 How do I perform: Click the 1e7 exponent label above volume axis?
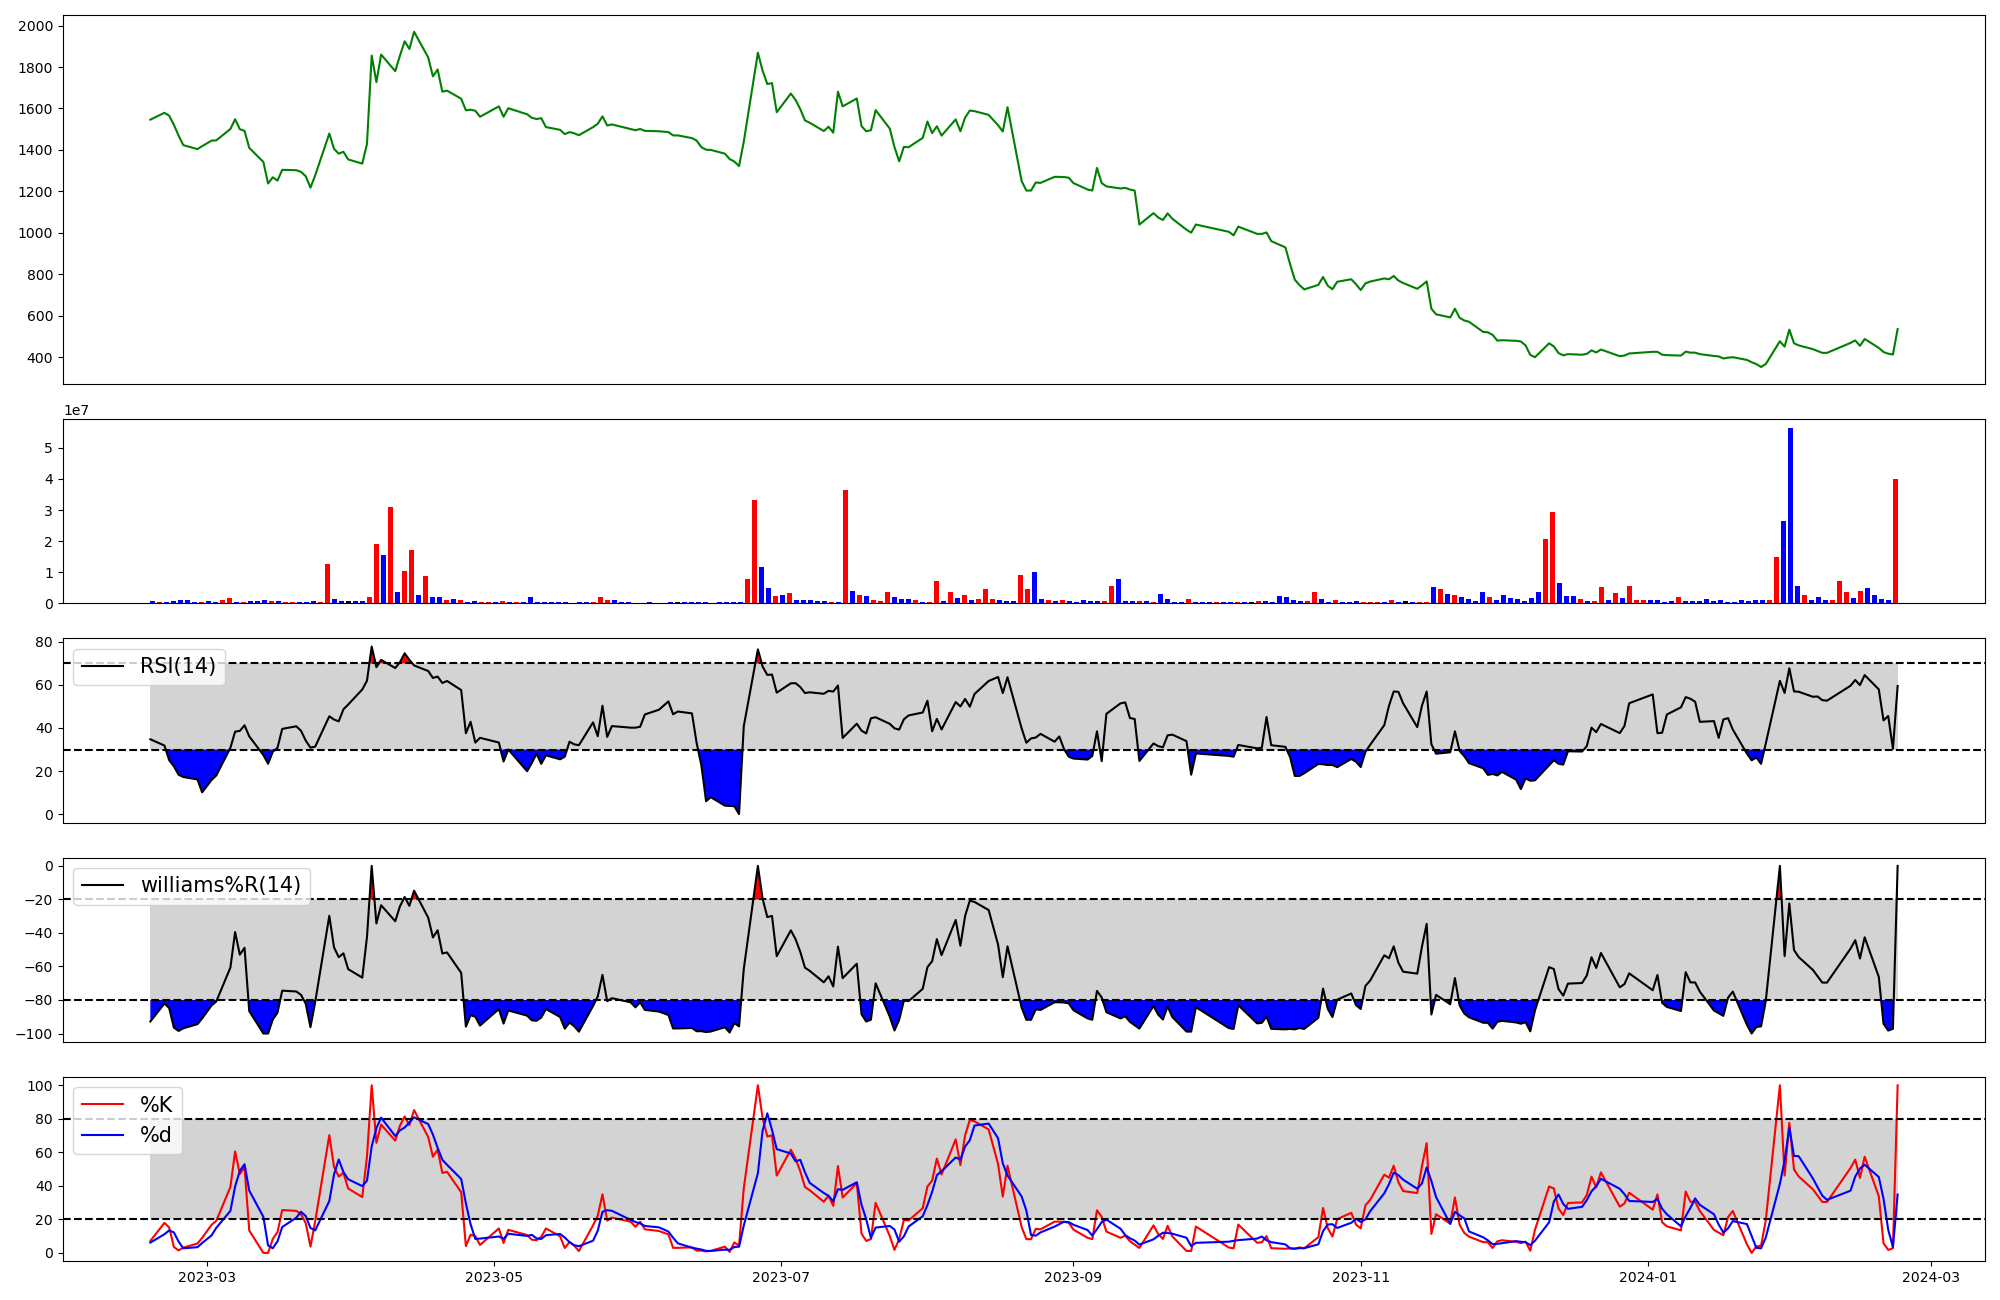(77, 411)
